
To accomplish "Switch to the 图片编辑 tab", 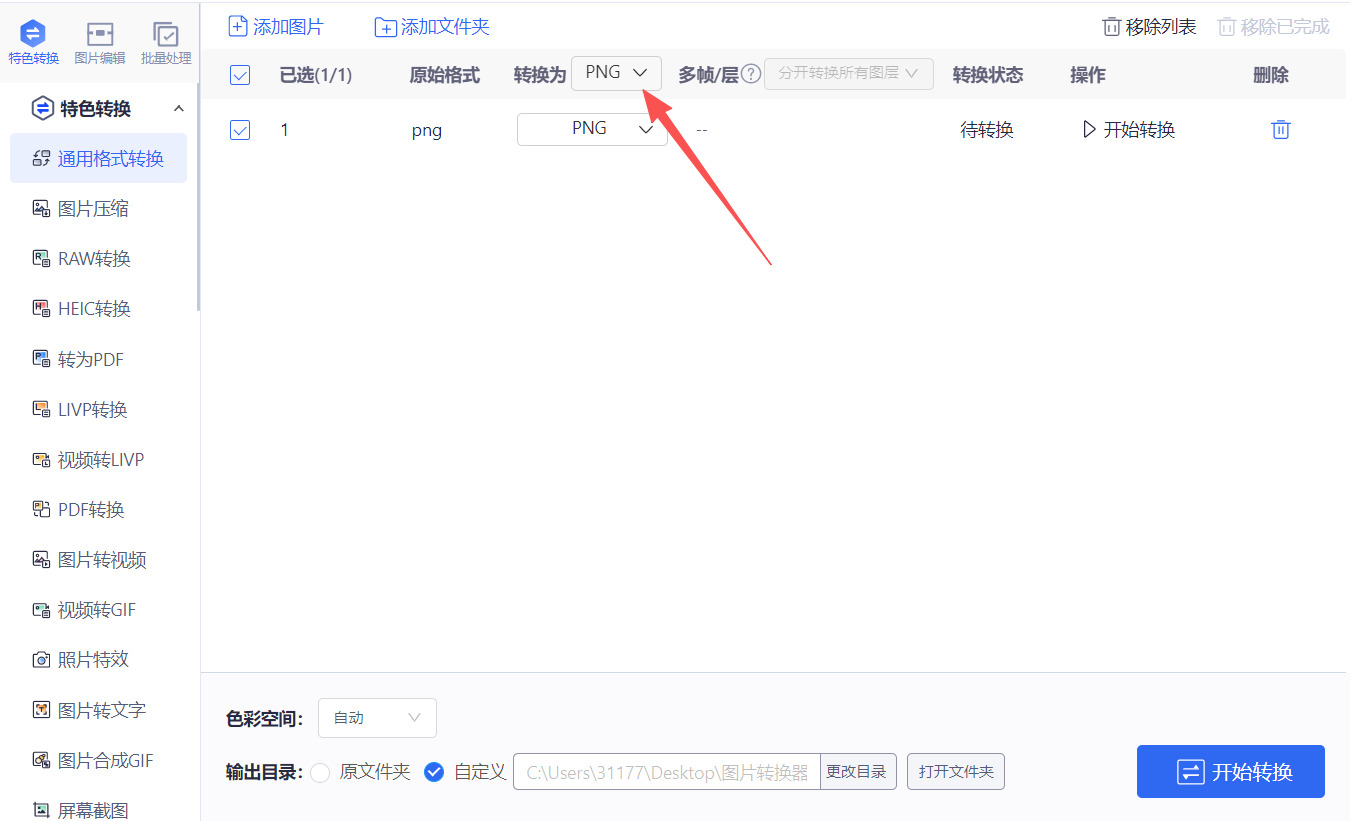I will 100,41.
